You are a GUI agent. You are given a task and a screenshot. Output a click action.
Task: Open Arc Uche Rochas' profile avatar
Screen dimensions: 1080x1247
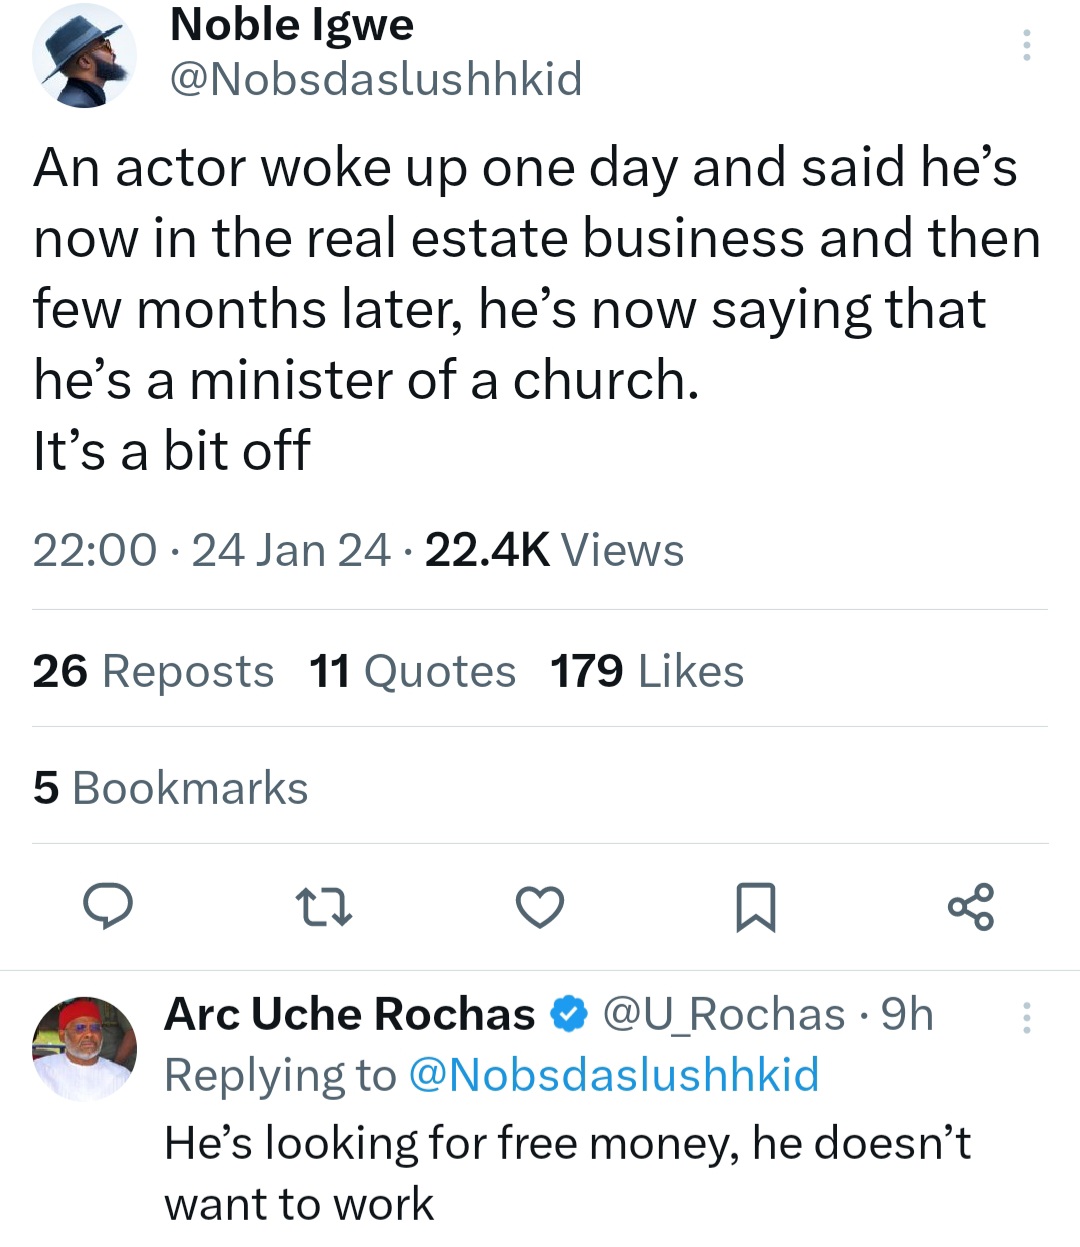coord(84,1048)
